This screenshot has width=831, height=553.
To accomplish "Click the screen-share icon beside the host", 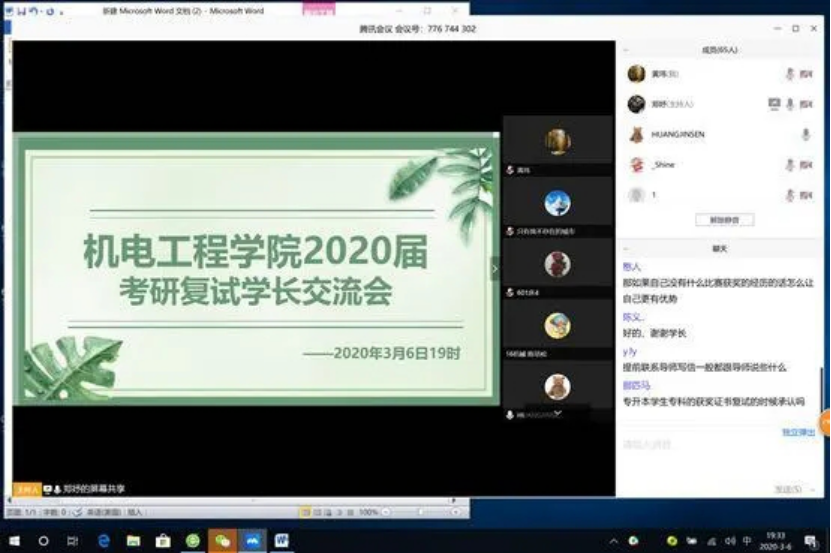I will [773, 104].
